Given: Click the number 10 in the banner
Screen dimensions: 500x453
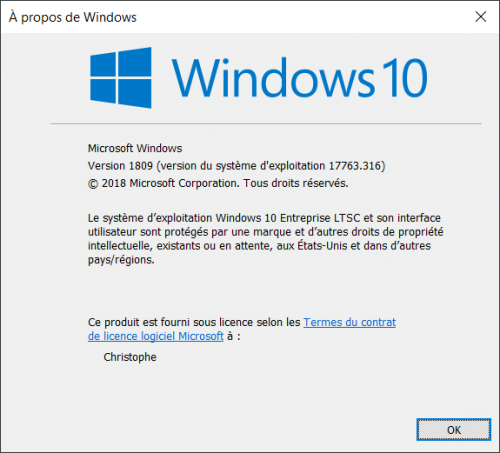Looking at the screenshot, I should click(405, 78).
